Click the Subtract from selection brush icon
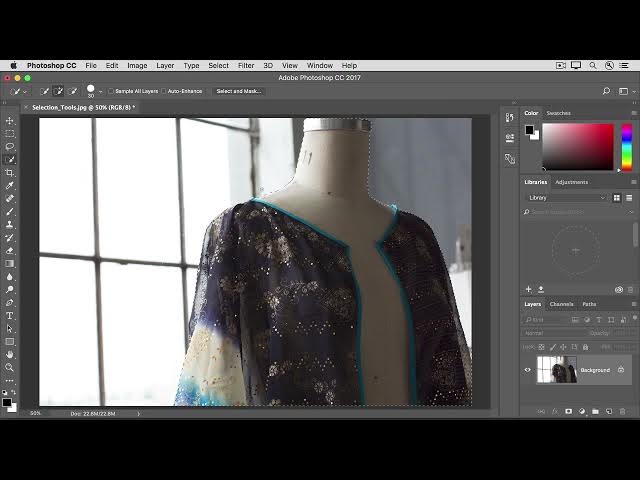This screenshot has width=640, height=480. coord(73,91)
